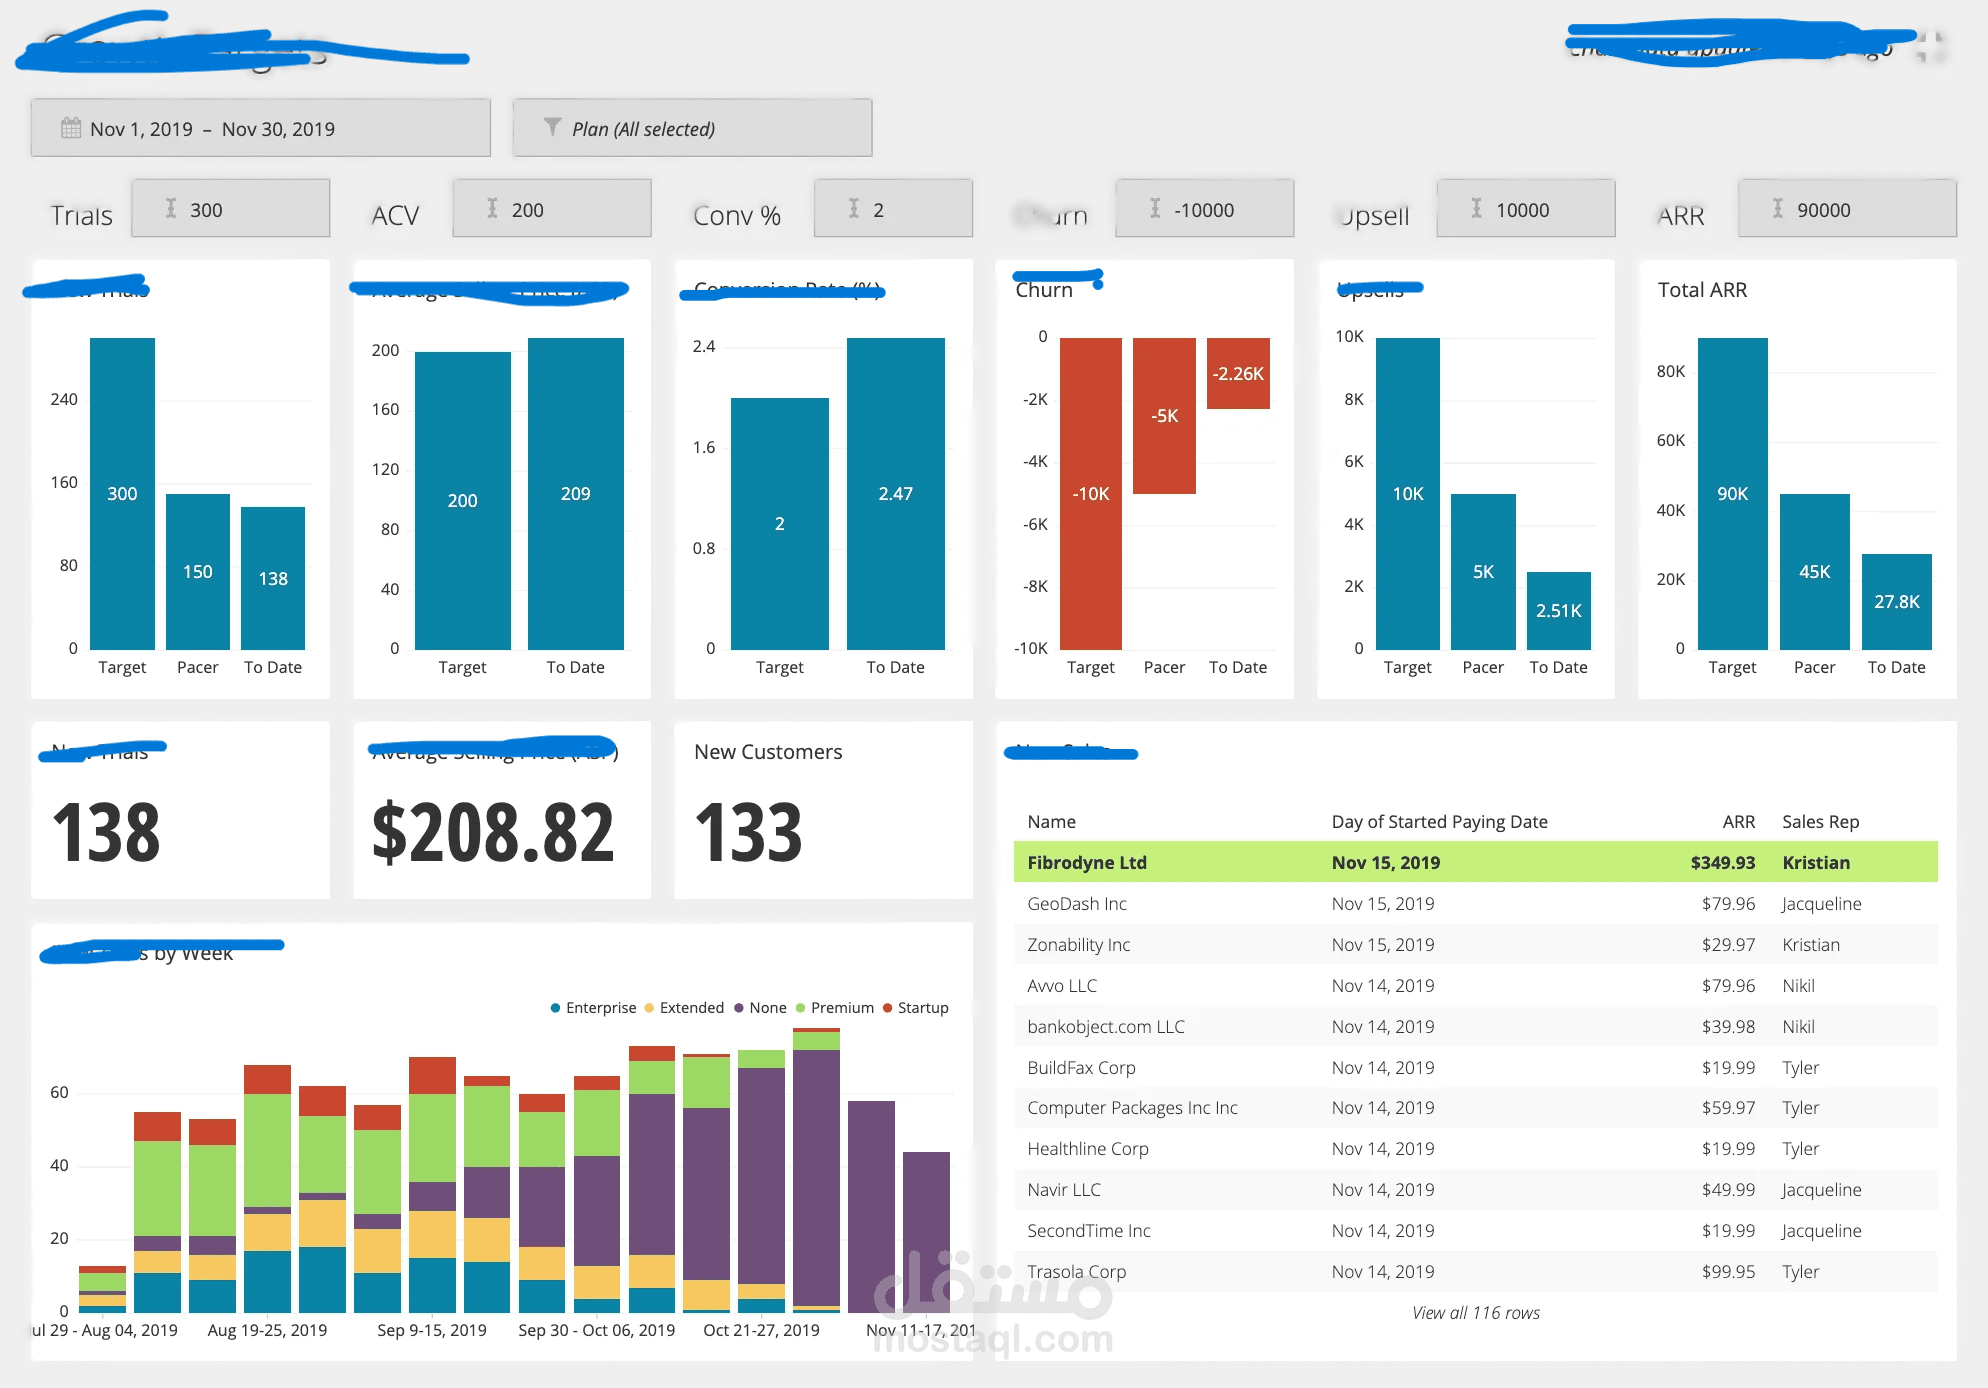Click the 209 To Date bar in ACV chart
This screenshot has height=1388, width=1988.
576,494
